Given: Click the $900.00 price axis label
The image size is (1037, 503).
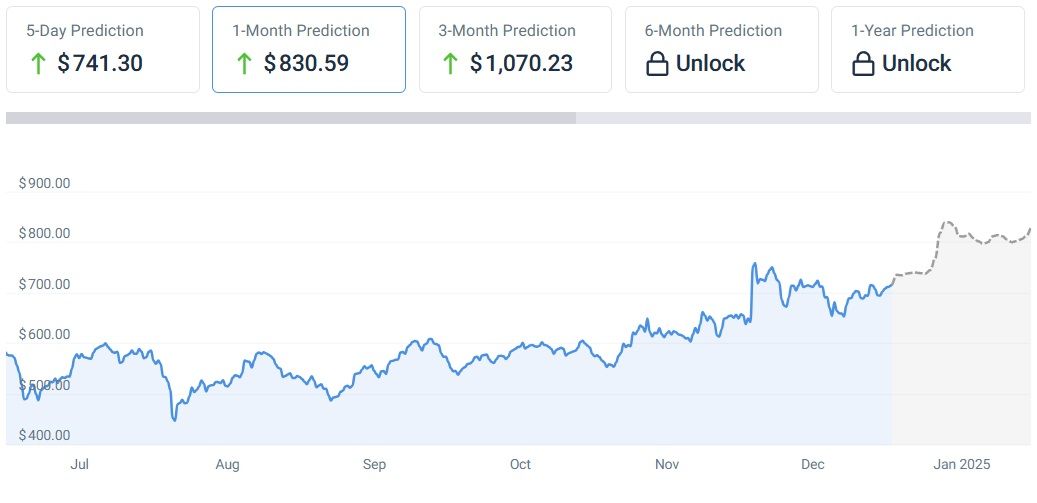Looking at the screenshot, I should pyautogui.click(x=44, y=183).
